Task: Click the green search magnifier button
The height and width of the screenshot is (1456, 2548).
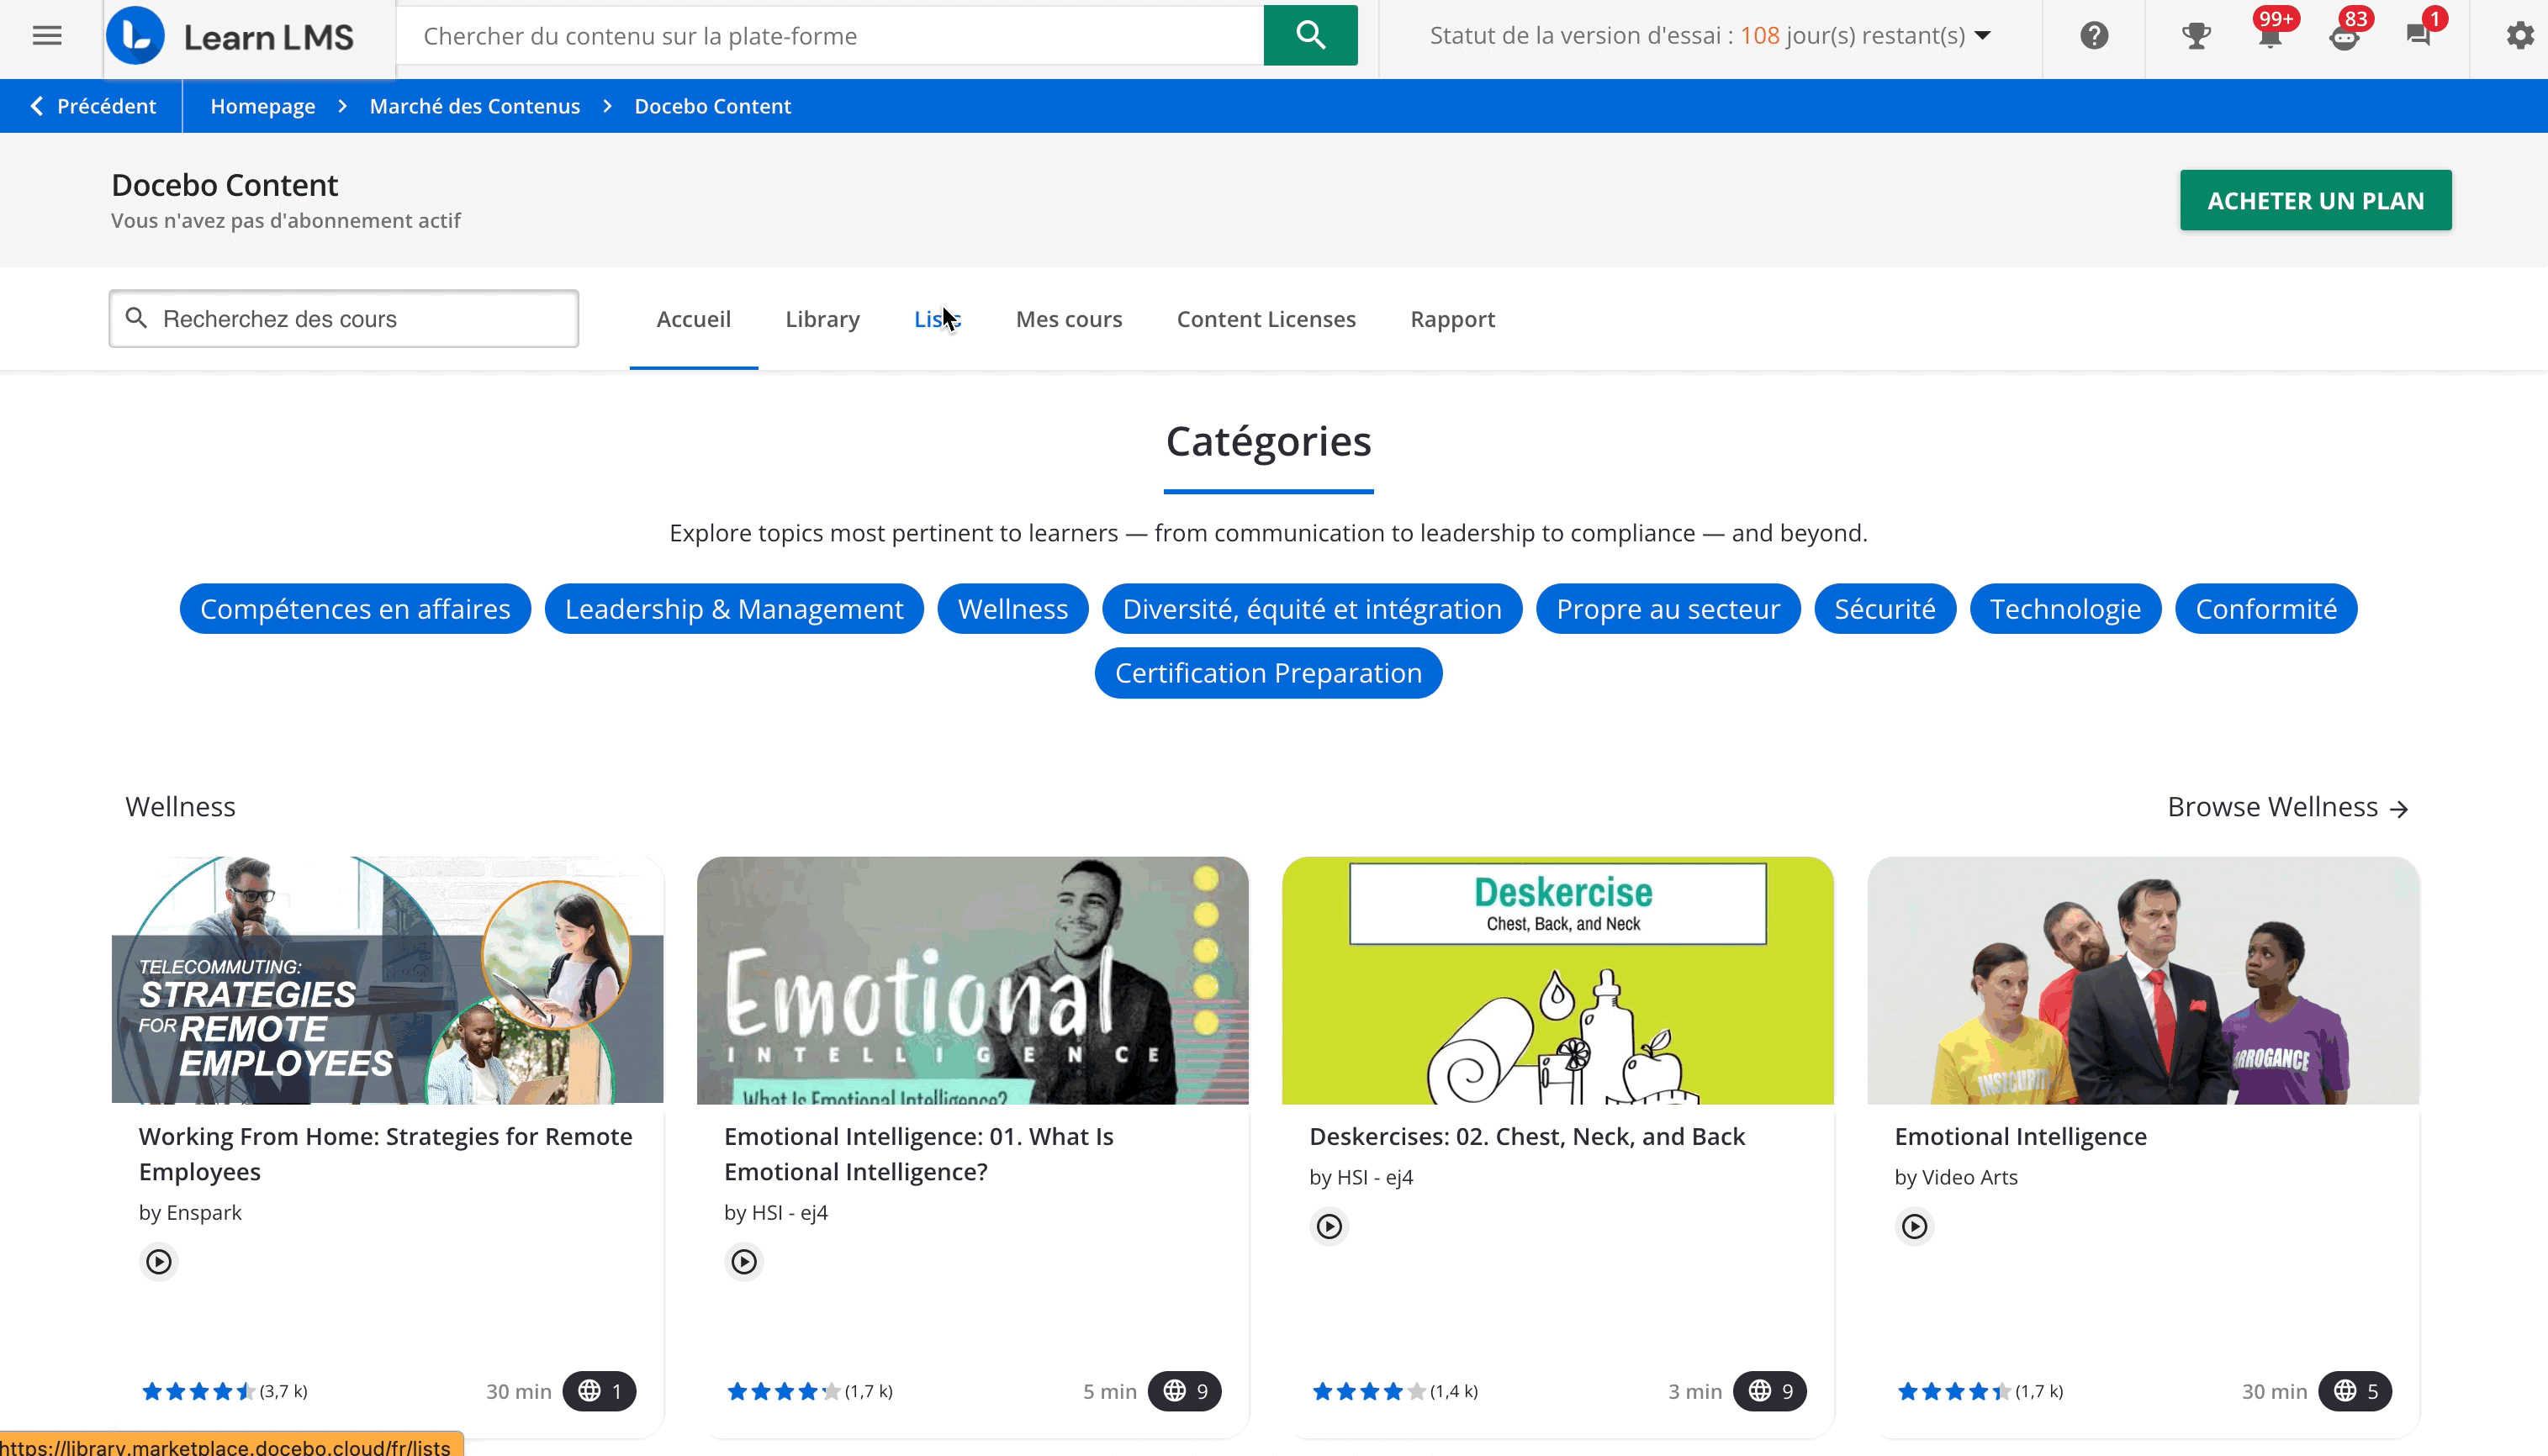Action: click(x=1310, y=36)
